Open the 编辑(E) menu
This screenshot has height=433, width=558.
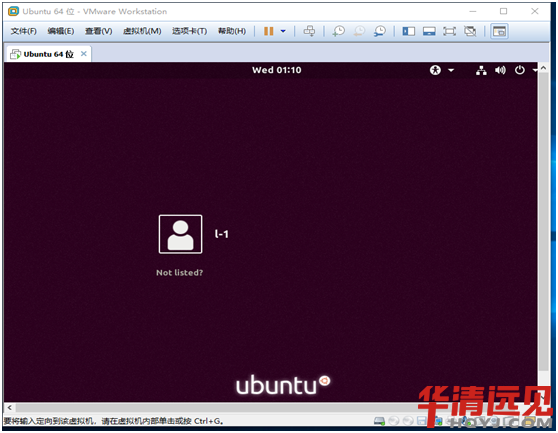click(61, 31)
